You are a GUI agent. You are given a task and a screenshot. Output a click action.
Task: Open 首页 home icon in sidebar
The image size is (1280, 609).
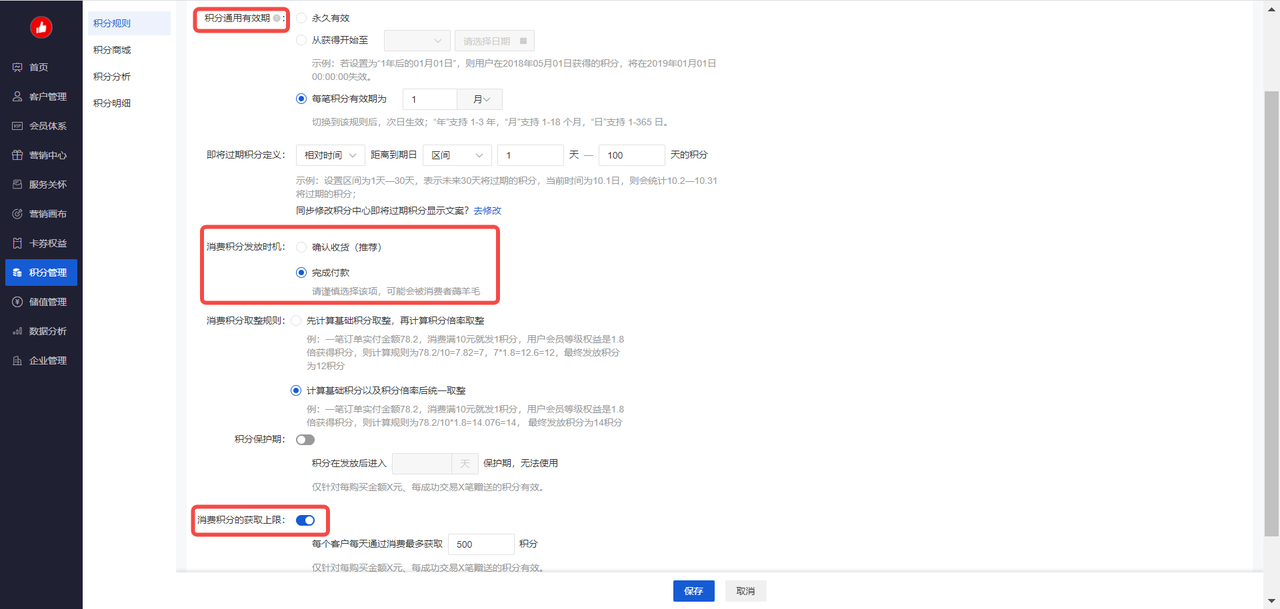(x=18, y=67)
